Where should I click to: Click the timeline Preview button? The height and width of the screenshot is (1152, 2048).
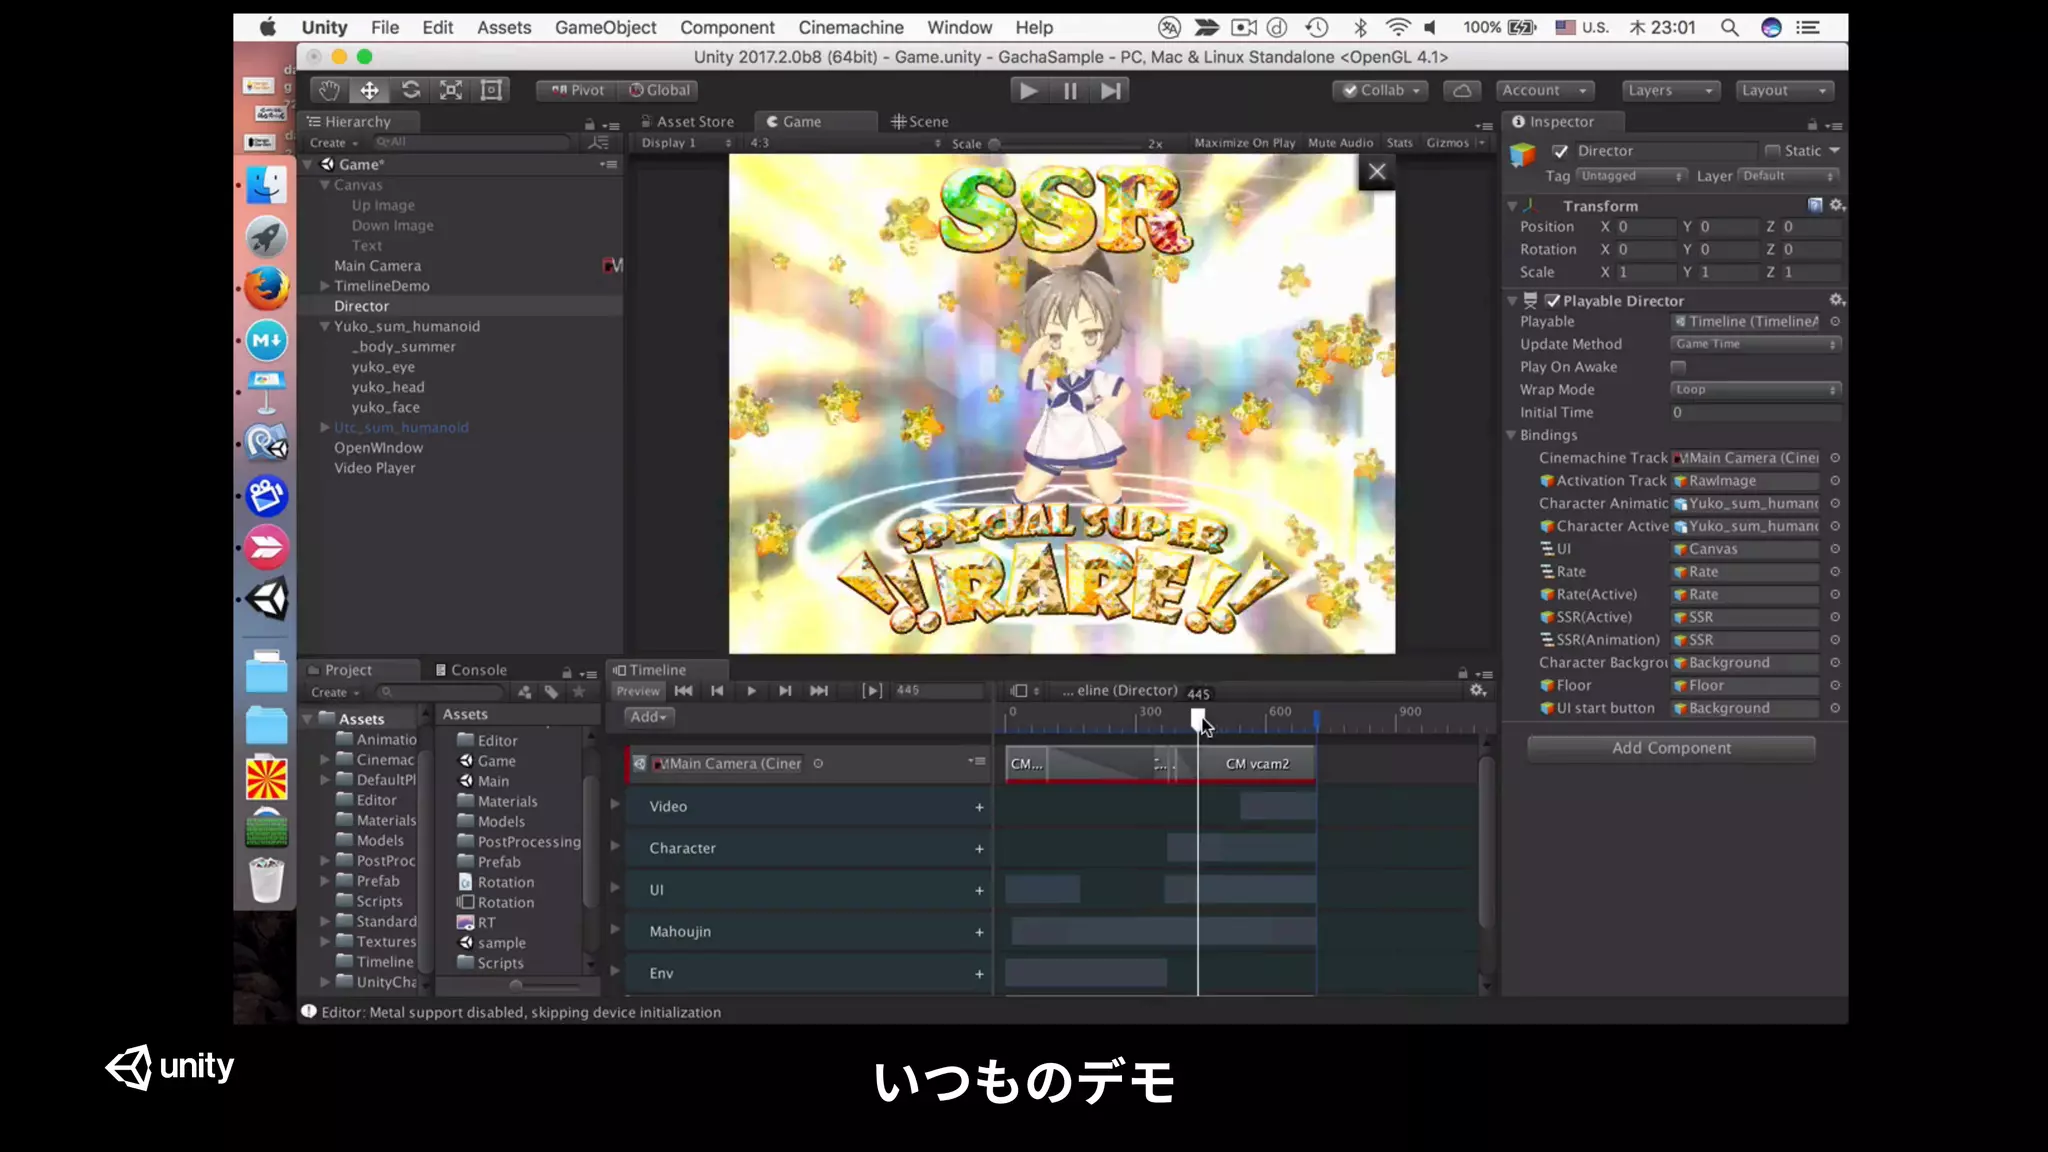point(638,691)
